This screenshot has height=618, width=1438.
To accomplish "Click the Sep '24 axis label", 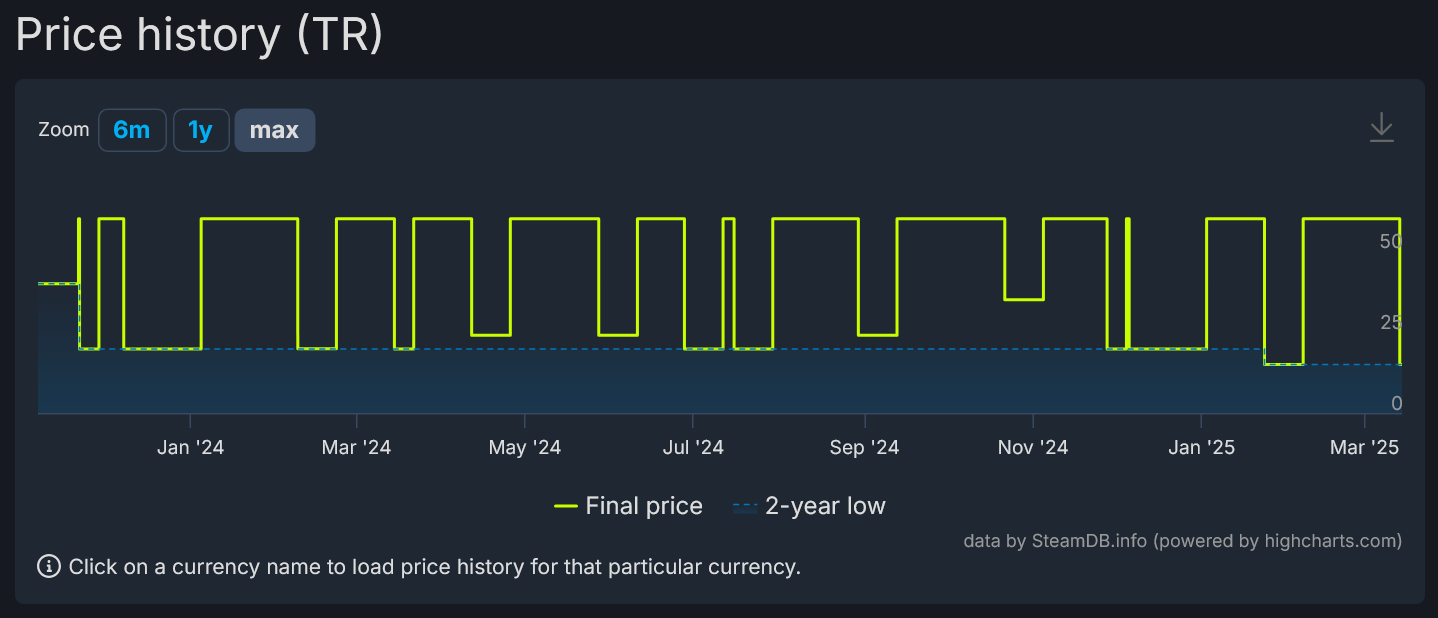I will 864,447.
